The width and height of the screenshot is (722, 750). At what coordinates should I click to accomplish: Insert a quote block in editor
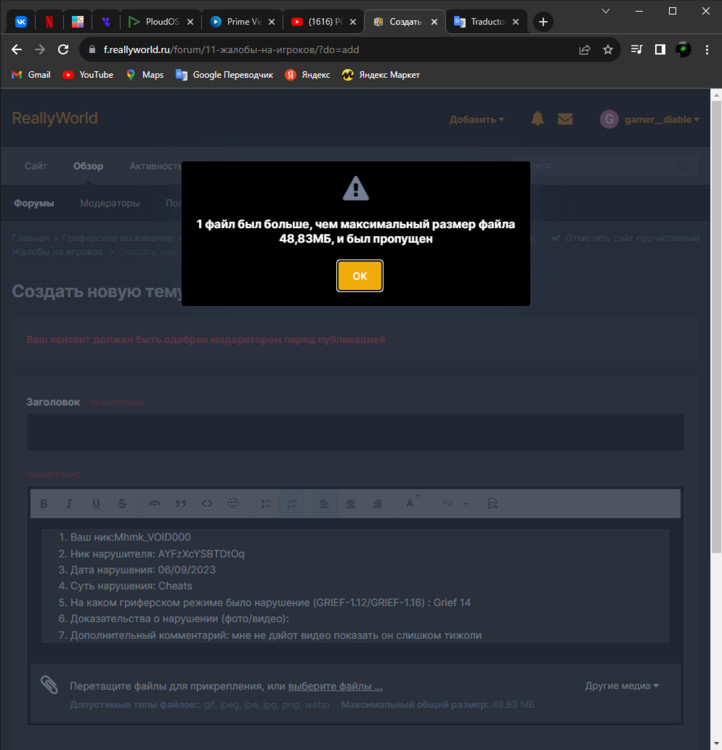pyautogui.click(x=180, y=504)
